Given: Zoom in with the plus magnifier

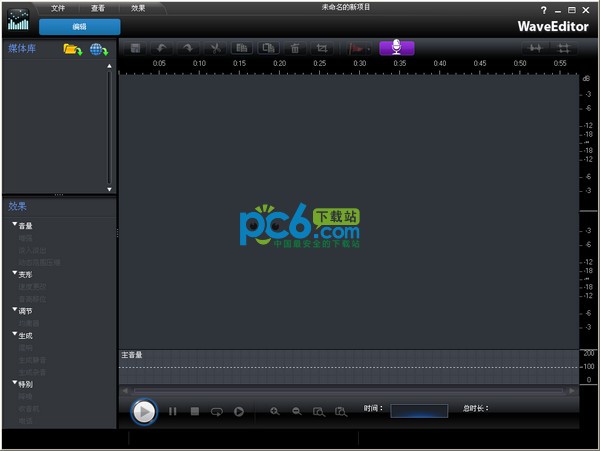Looking at the screenshot, I should click(x=274, y=411).
